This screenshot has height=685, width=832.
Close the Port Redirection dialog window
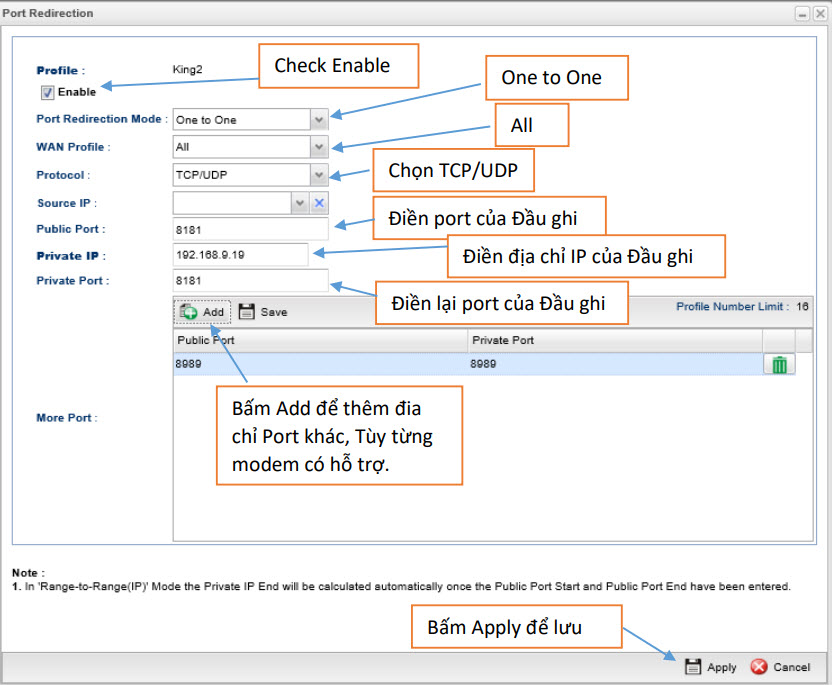(818, 13)
